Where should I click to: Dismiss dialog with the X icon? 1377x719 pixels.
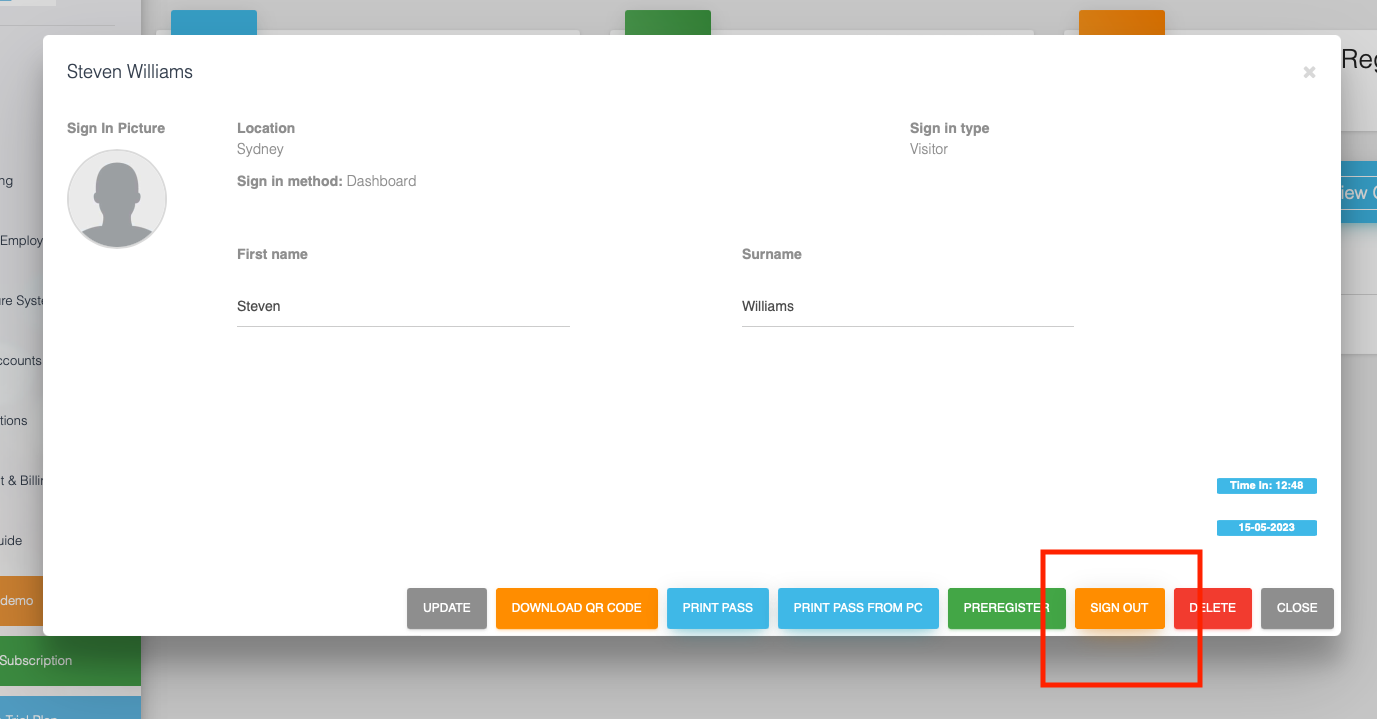coord(1309,72)
